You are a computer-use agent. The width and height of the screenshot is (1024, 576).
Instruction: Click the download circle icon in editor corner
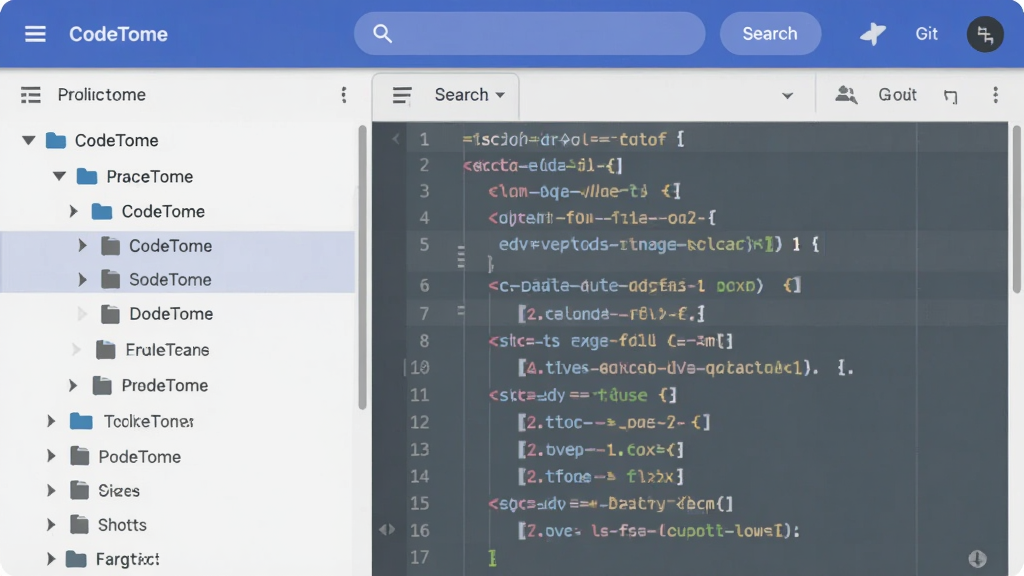click(977, 558)
